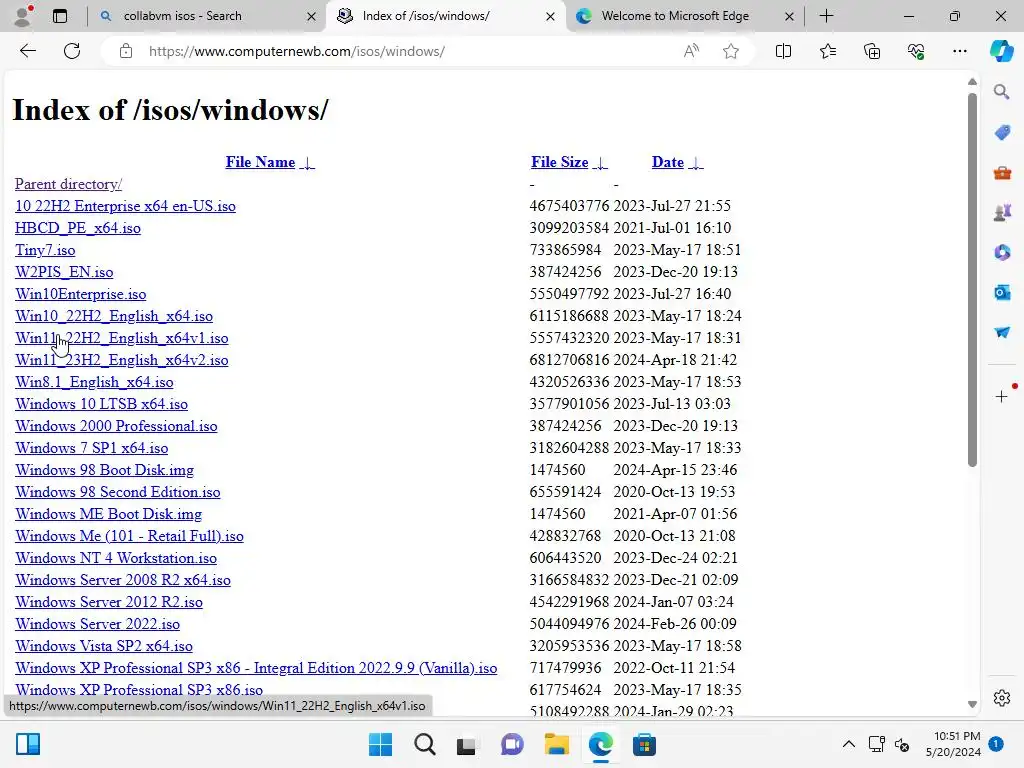Download HBCD_PE_x64.iso
1024x768 pixels.
78,228
